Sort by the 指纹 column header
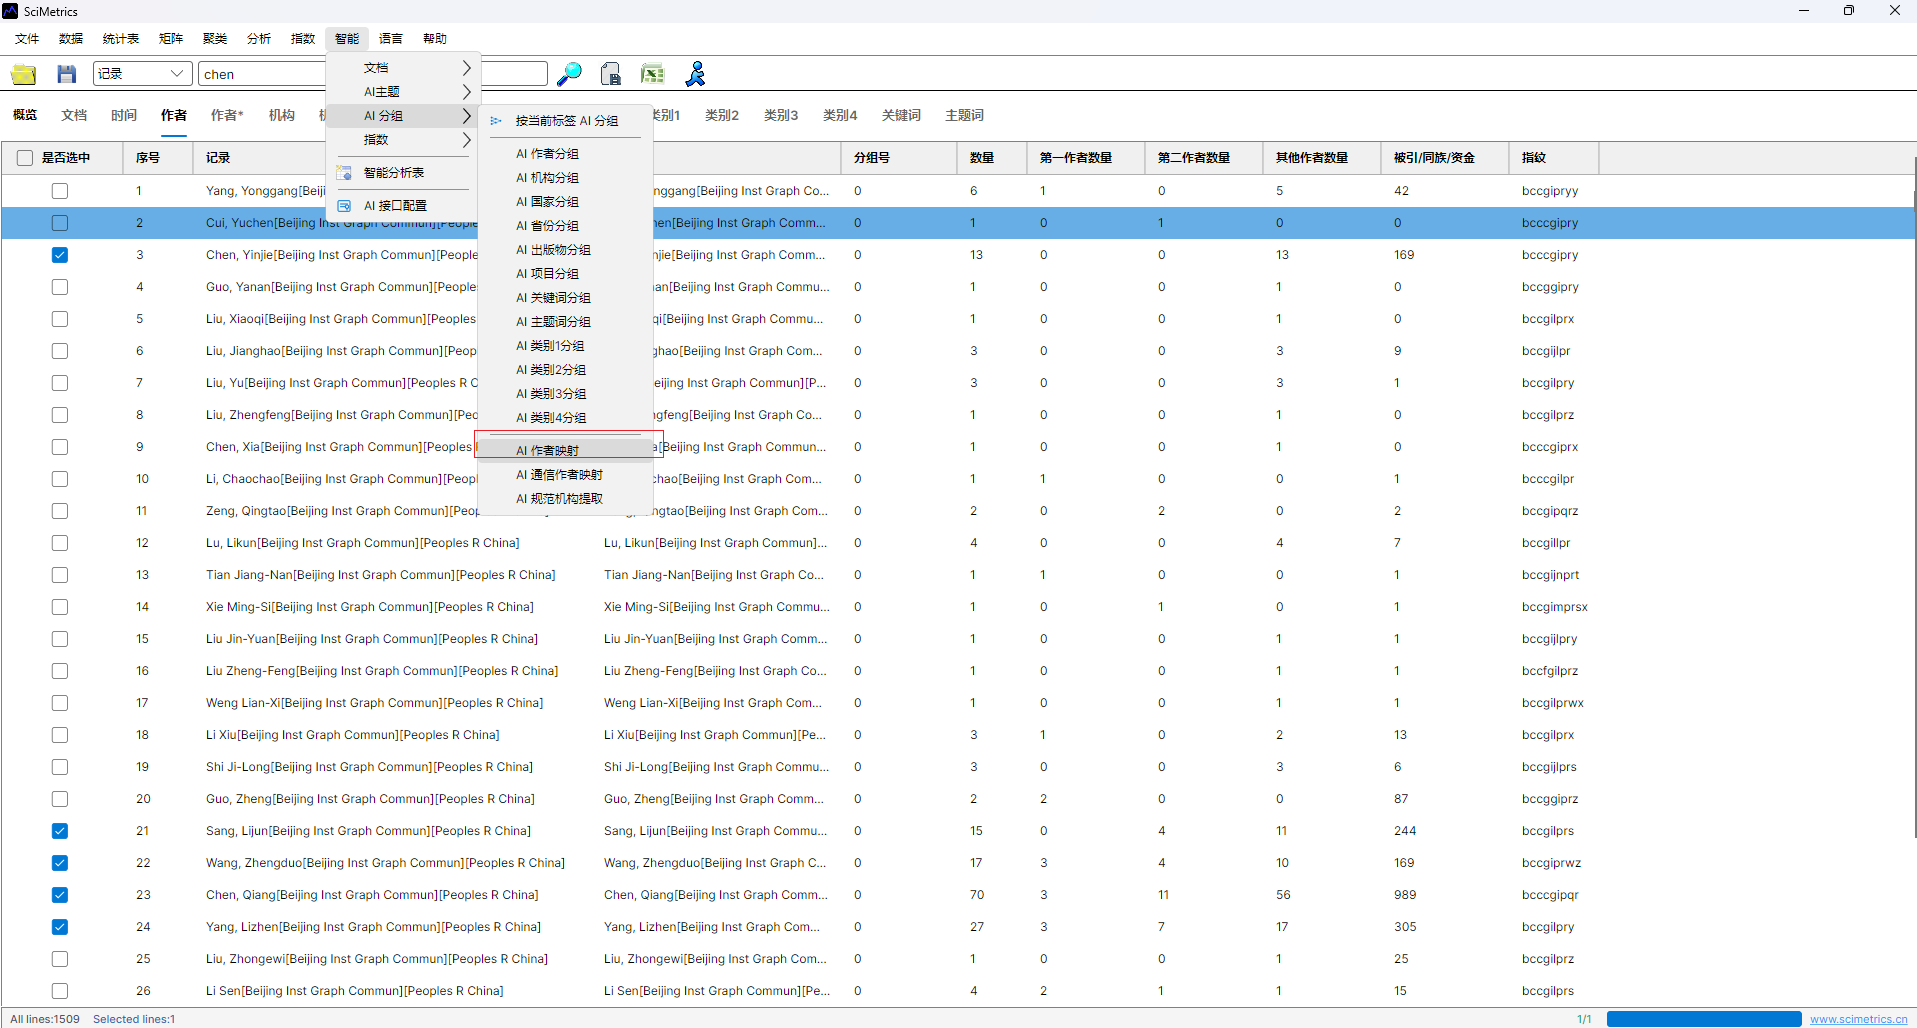The height and width of the screenshot is (1028, 1917). point(1553,158)
